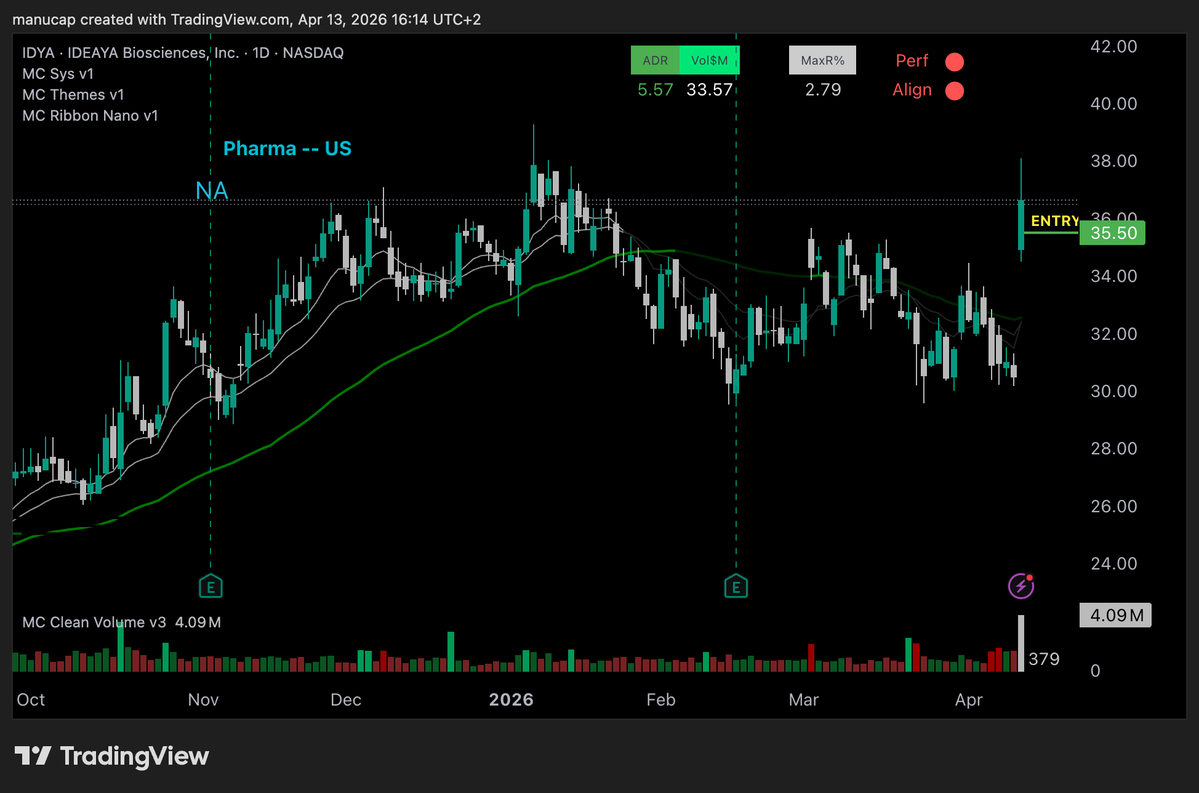Click the Pharma -- US theme label
Viewport: 1199px width, 793px height.
coord(287,148)
